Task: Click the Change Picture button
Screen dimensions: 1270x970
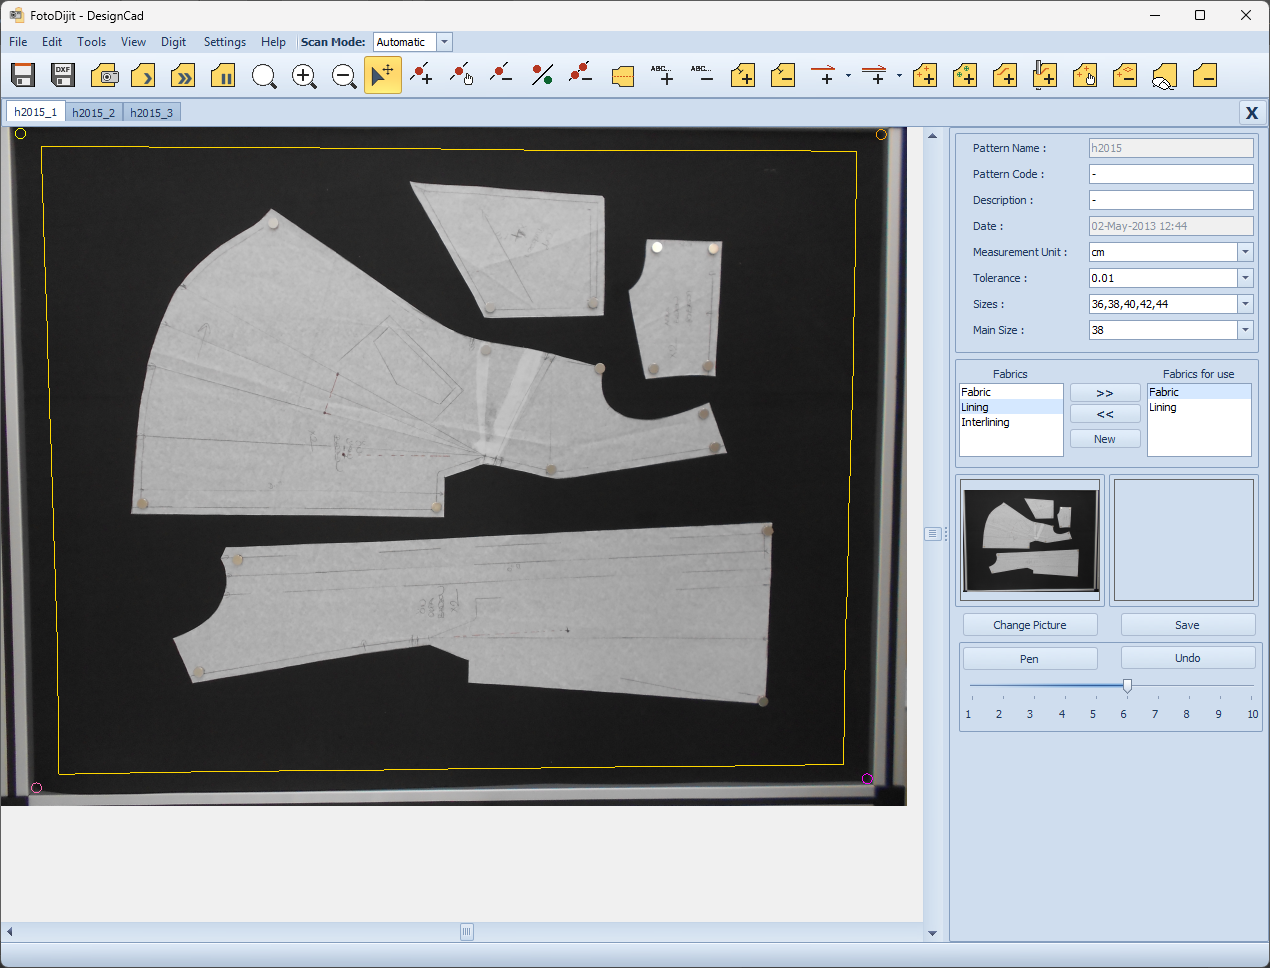Action: click(x=1029, y=625)
